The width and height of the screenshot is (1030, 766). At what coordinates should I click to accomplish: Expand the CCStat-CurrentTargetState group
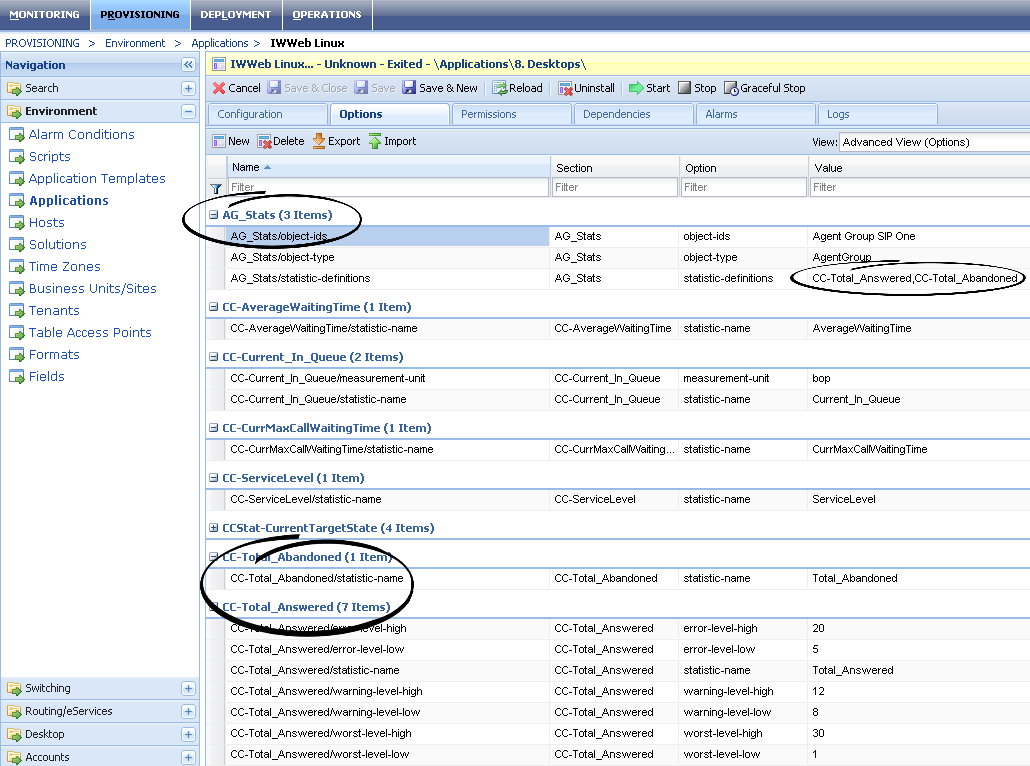(213, 528)
